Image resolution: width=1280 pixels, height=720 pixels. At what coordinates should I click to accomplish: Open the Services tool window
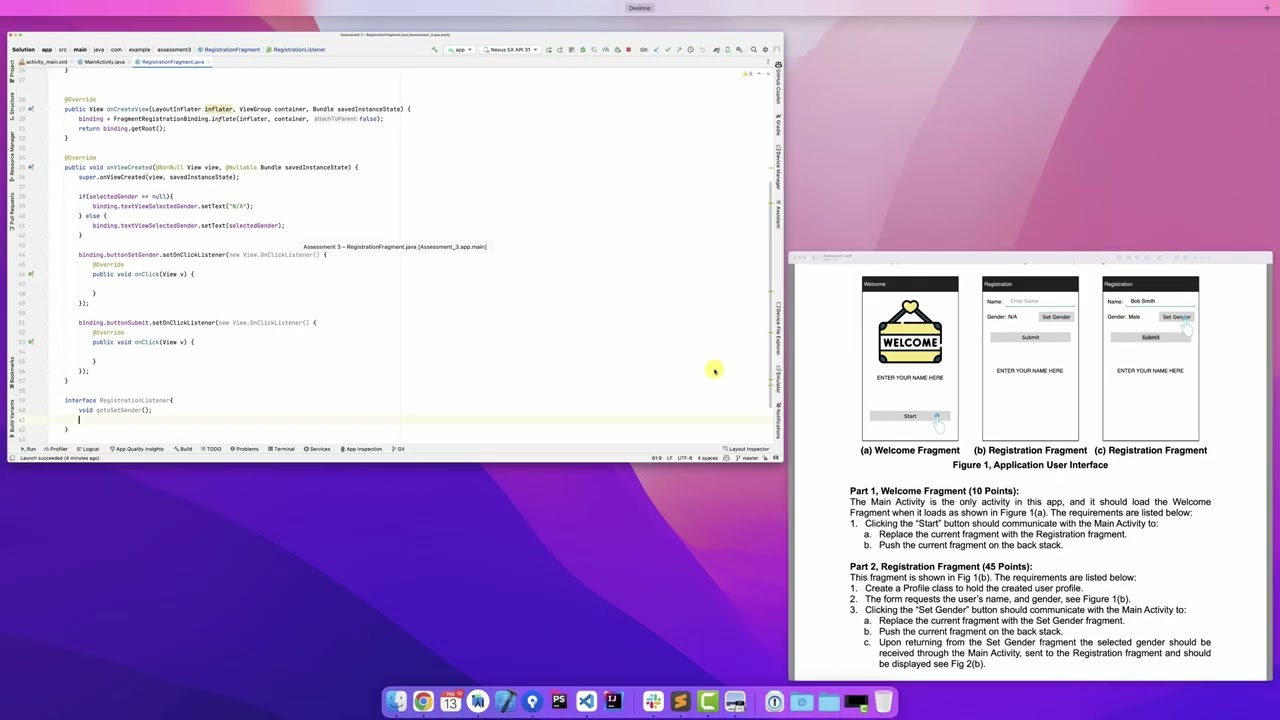point(317,449)
